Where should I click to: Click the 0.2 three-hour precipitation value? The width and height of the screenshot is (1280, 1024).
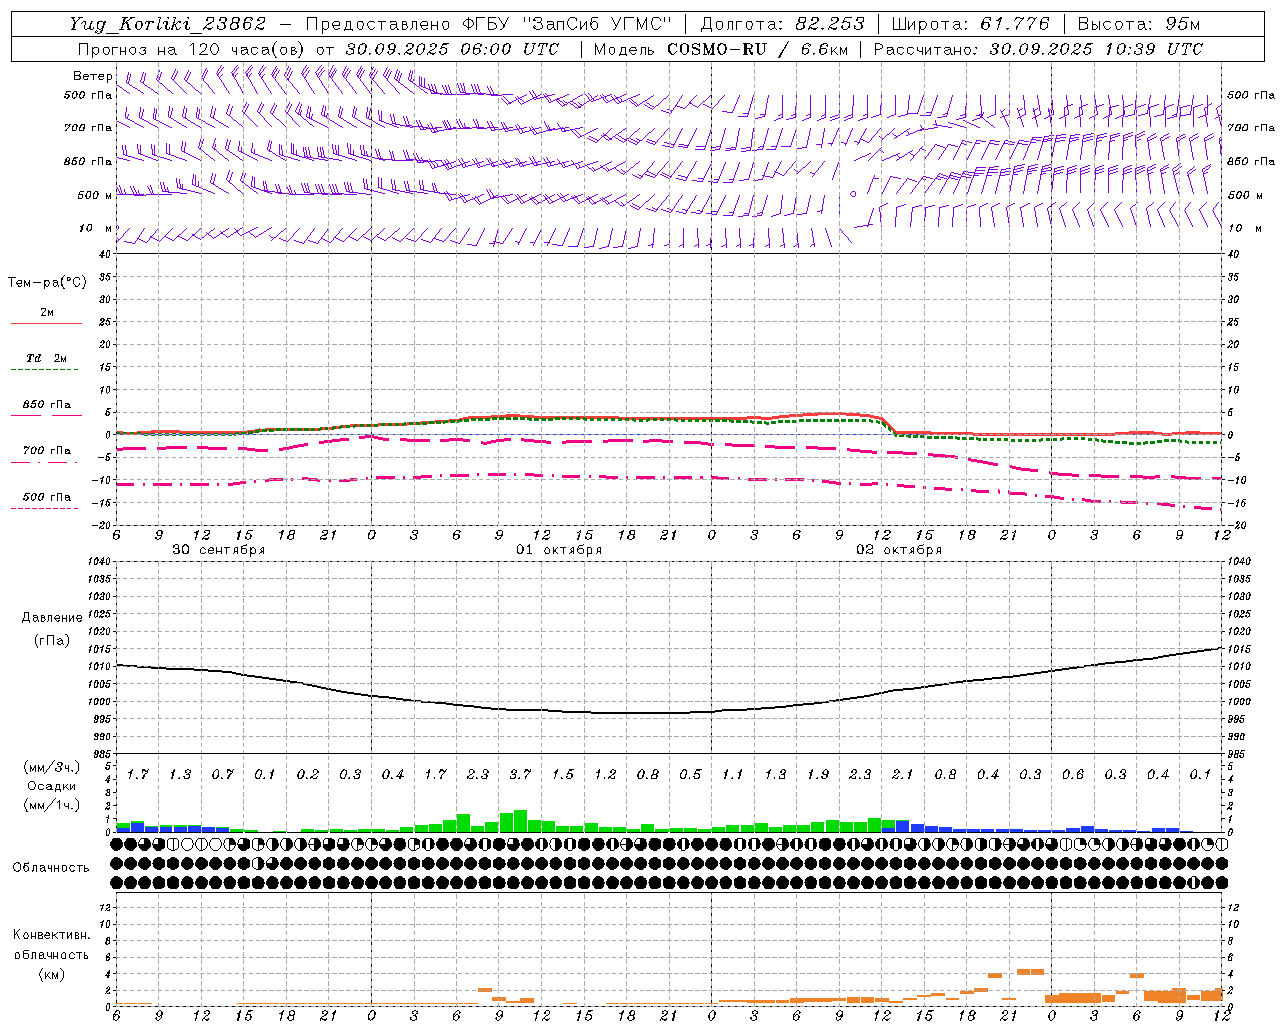[x=307, y=775]
